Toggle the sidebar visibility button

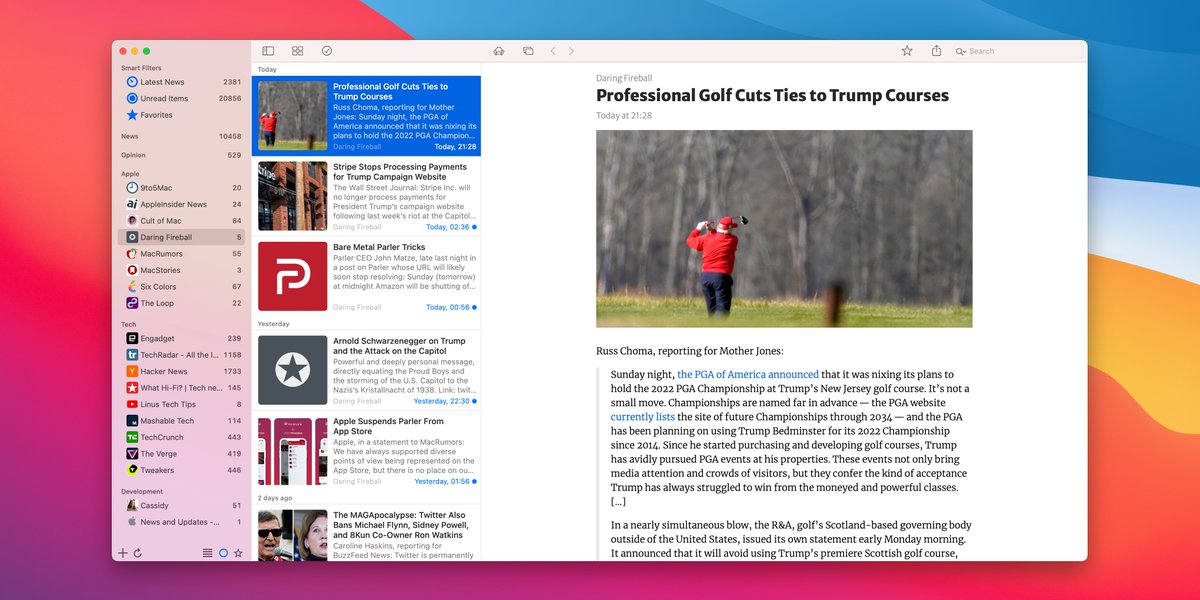pyautogui.click(x=268, y=51)
